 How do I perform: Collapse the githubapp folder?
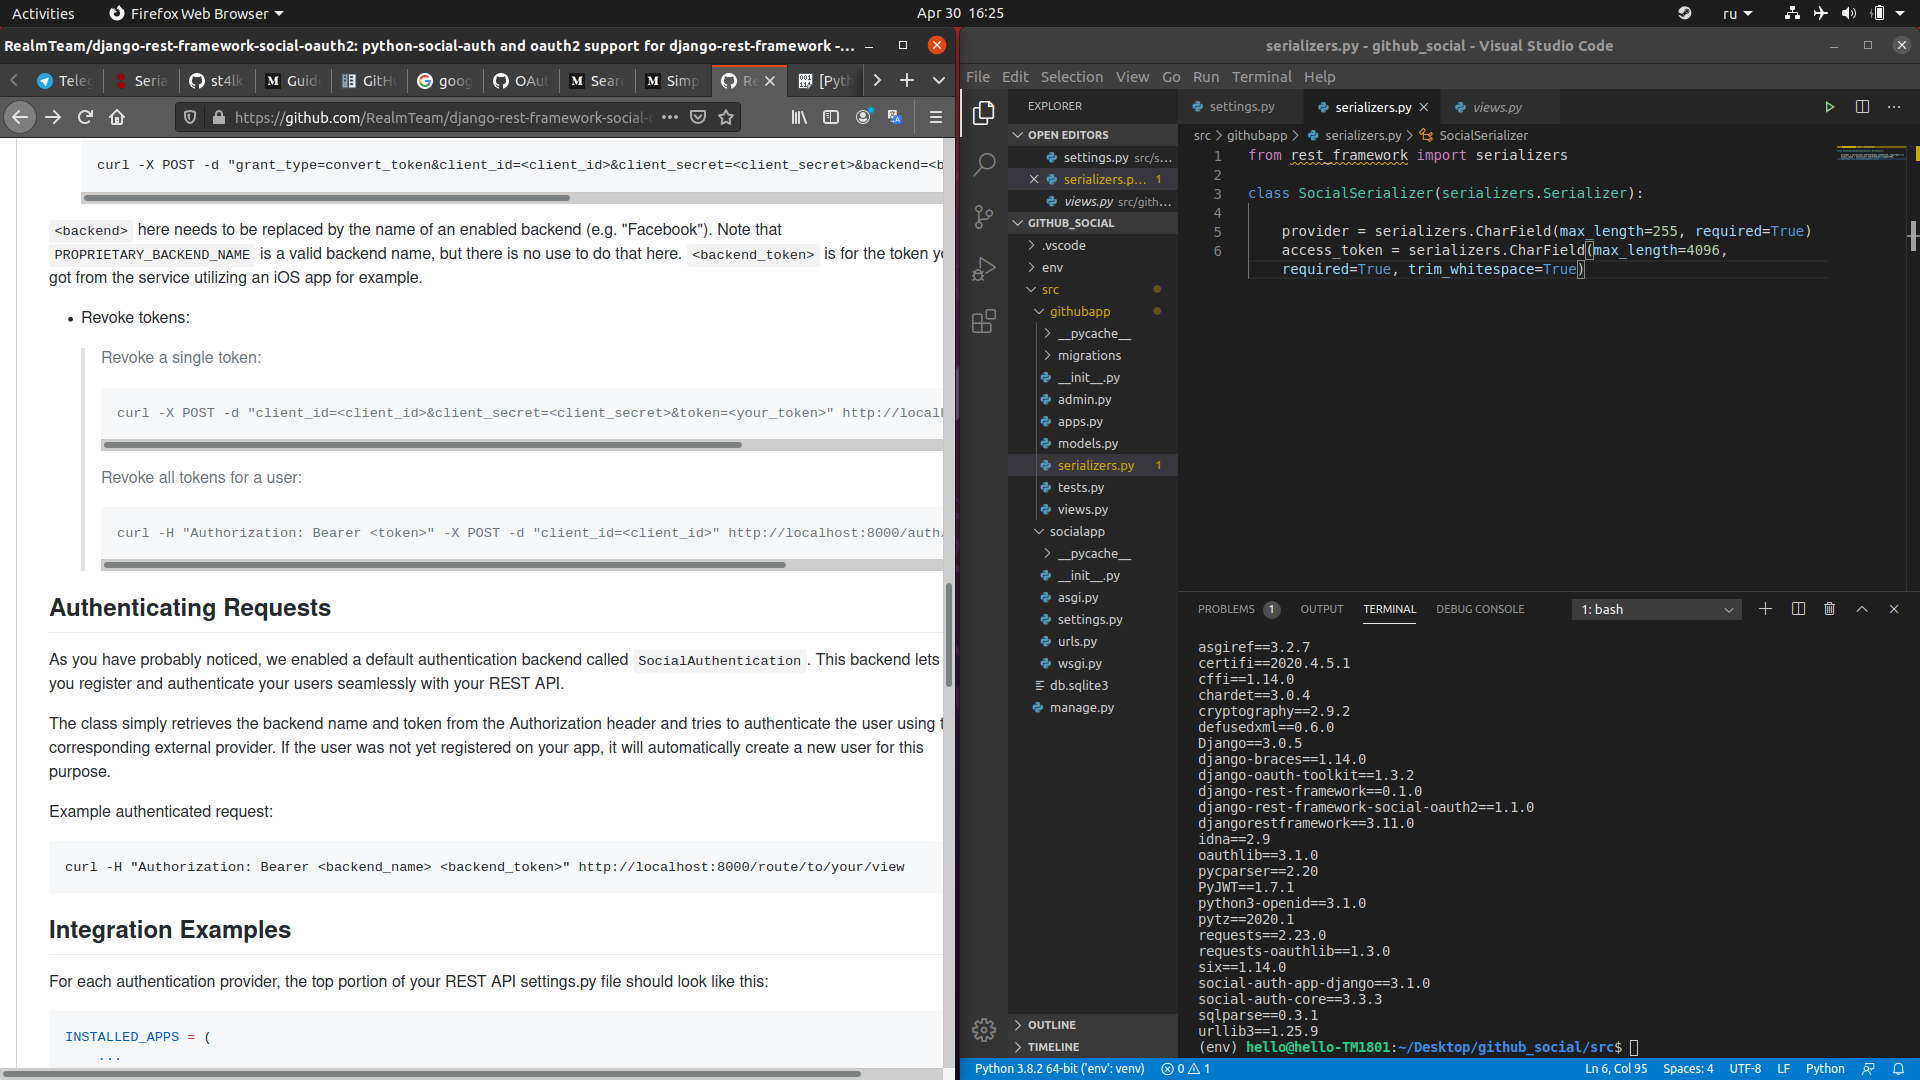pos(1092,311)
